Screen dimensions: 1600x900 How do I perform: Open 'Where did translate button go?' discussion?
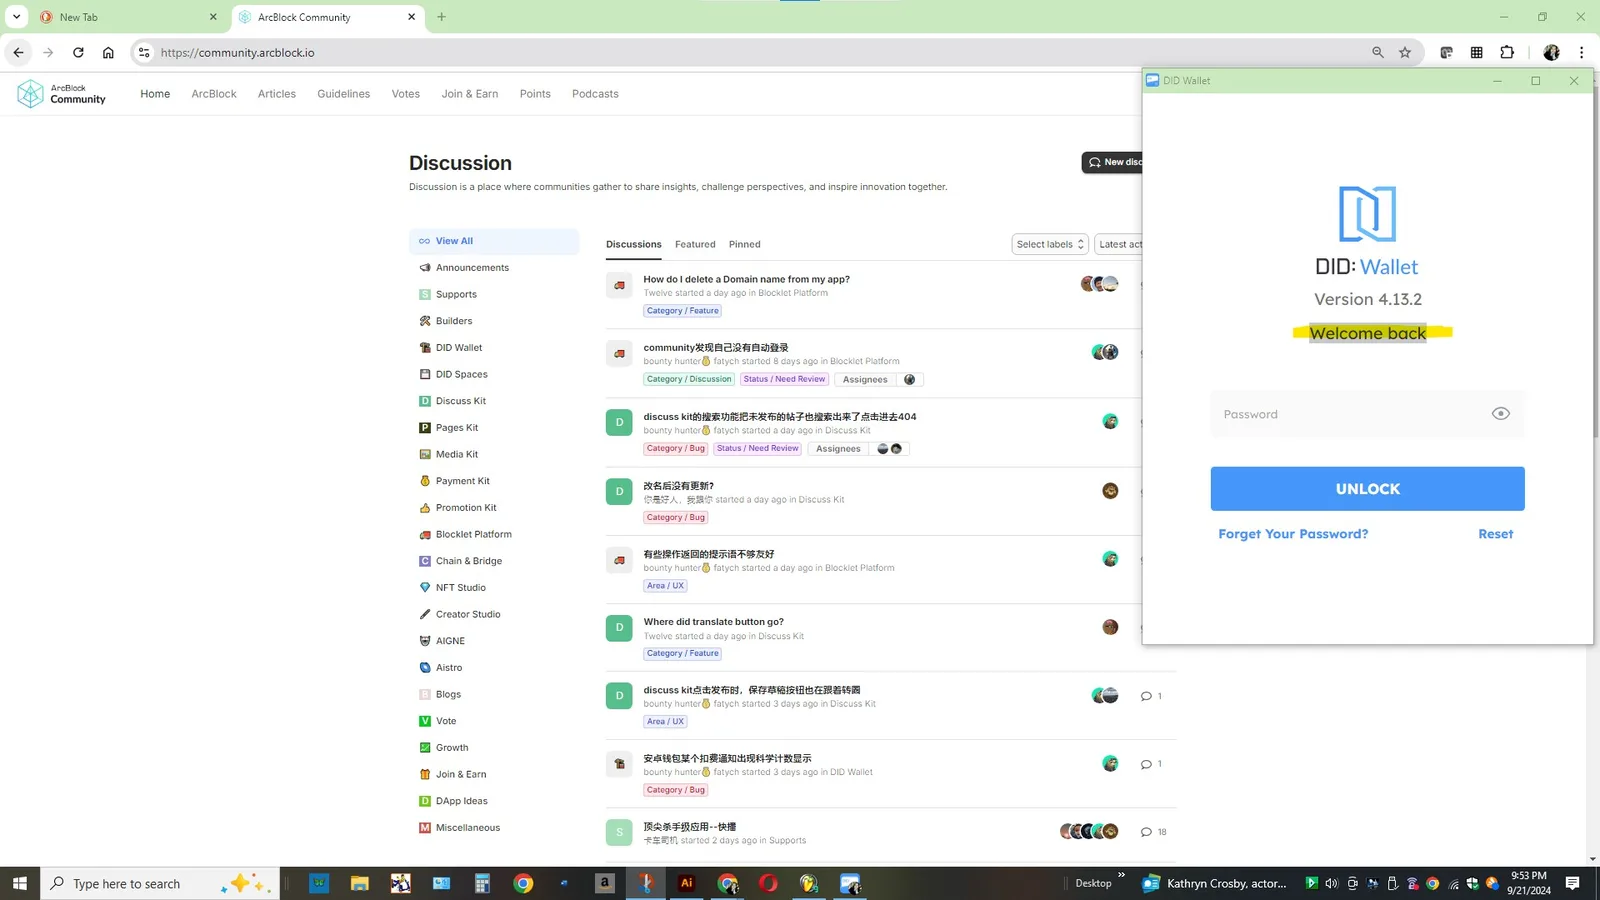[713, 622]
